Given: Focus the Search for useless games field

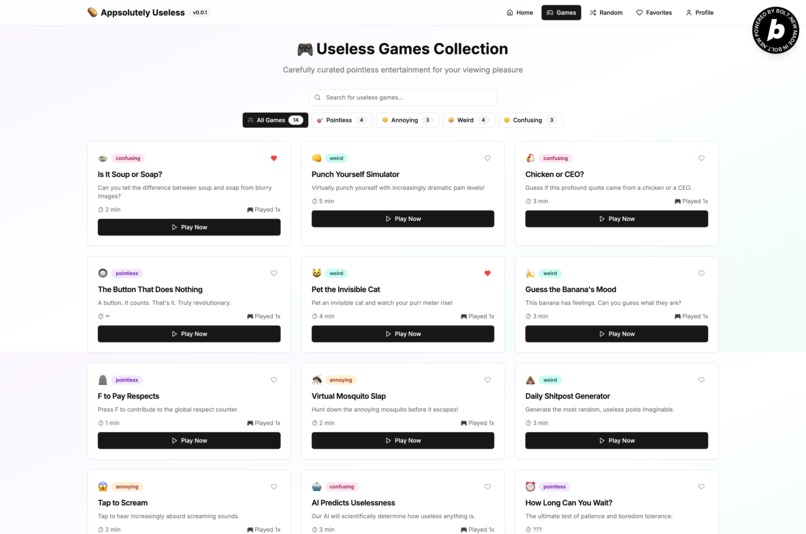Looking at the screenshot, I should (x=402, y=97).
